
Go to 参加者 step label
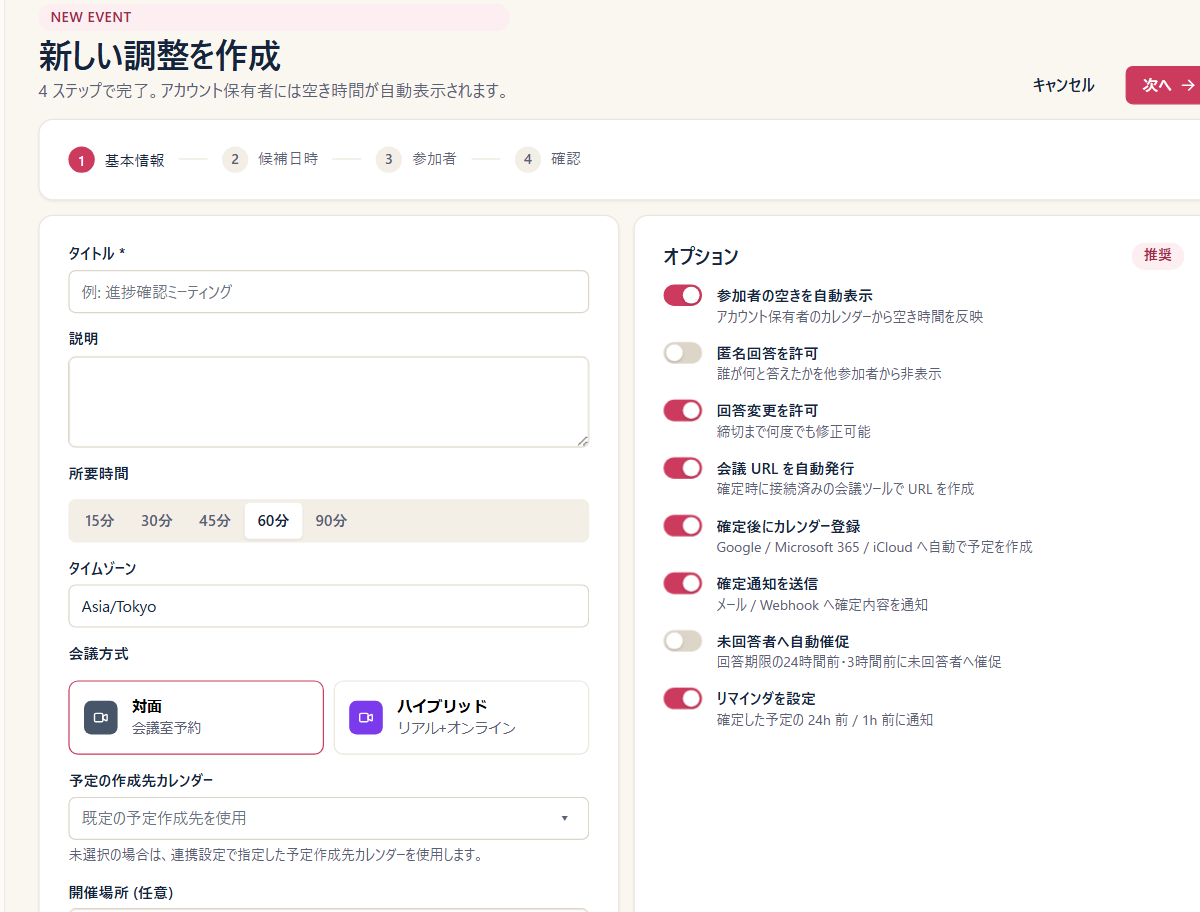(434, 159)
